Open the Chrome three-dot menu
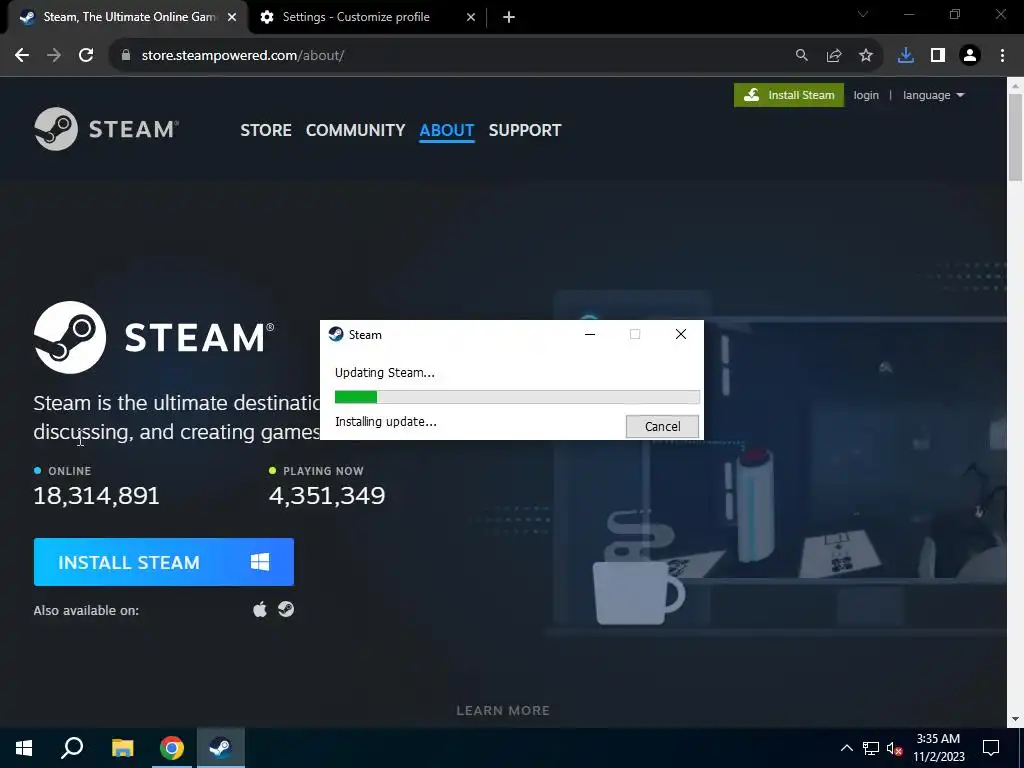The width and height of the screenshot is (1024, 768). click(x=1002, y=56)
